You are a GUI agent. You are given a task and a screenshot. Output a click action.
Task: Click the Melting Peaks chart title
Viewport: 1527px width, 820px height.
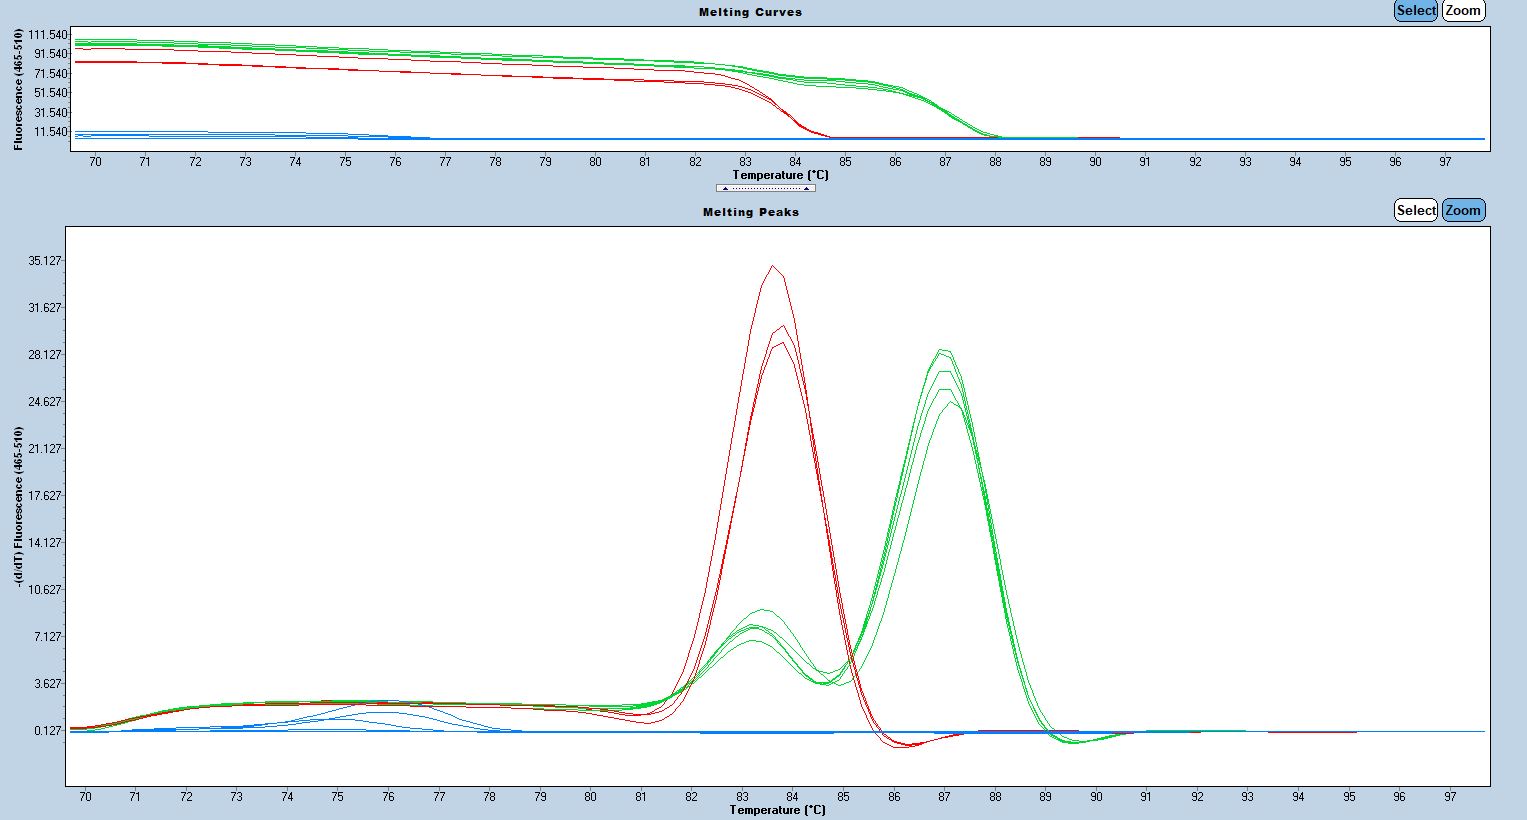[750, 212]
